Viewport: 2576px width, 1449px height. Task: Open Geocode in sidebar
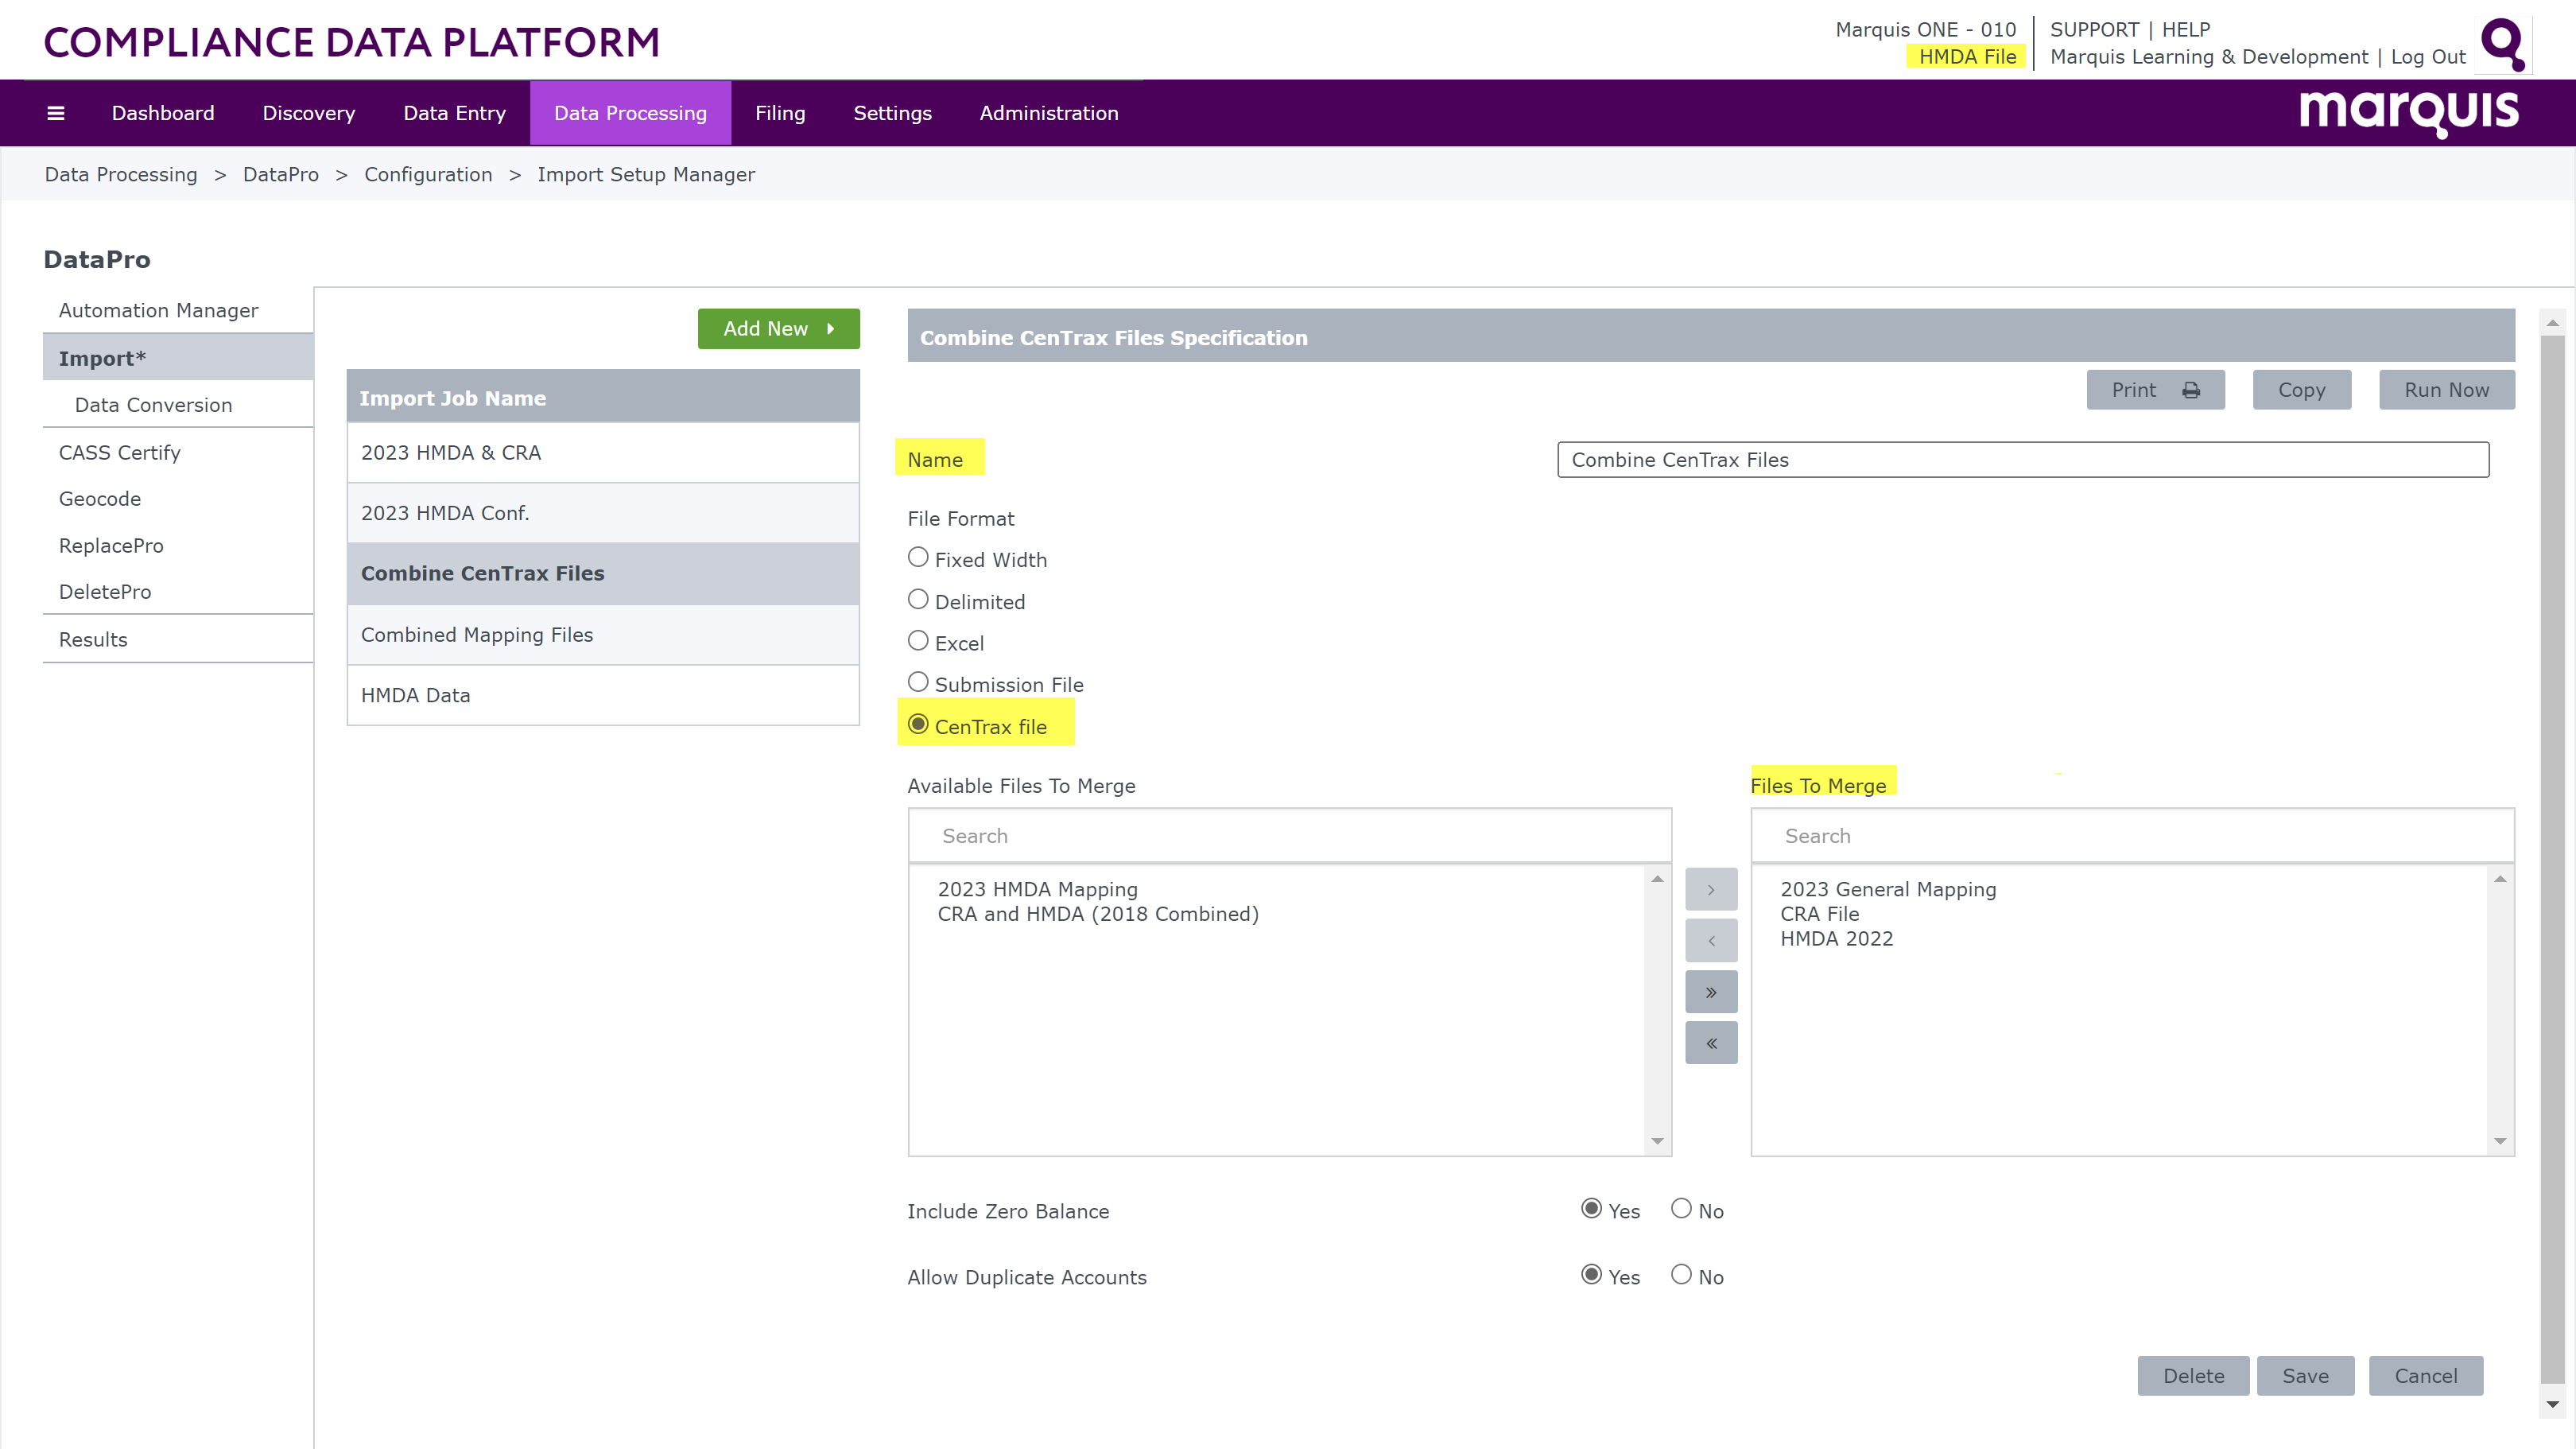click(178, 499)
